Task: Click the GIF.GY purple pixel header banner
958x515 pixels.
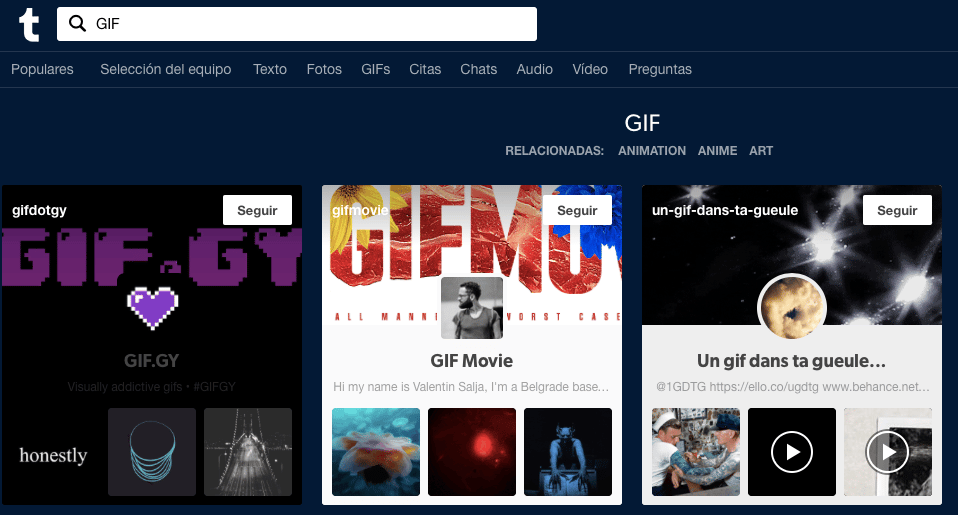Action: point(152,257)
